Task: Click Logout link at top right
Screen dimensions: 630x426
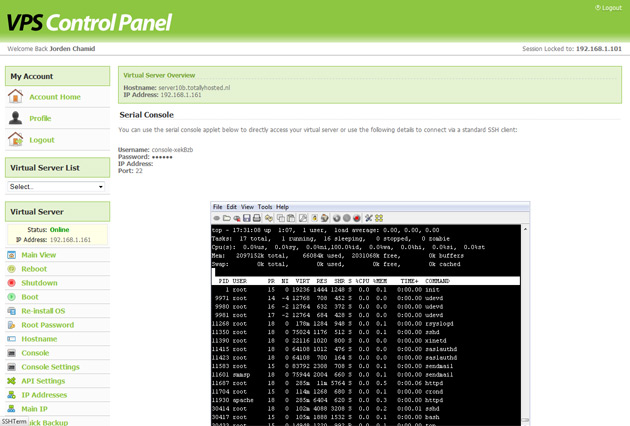Action: (610, 7)
